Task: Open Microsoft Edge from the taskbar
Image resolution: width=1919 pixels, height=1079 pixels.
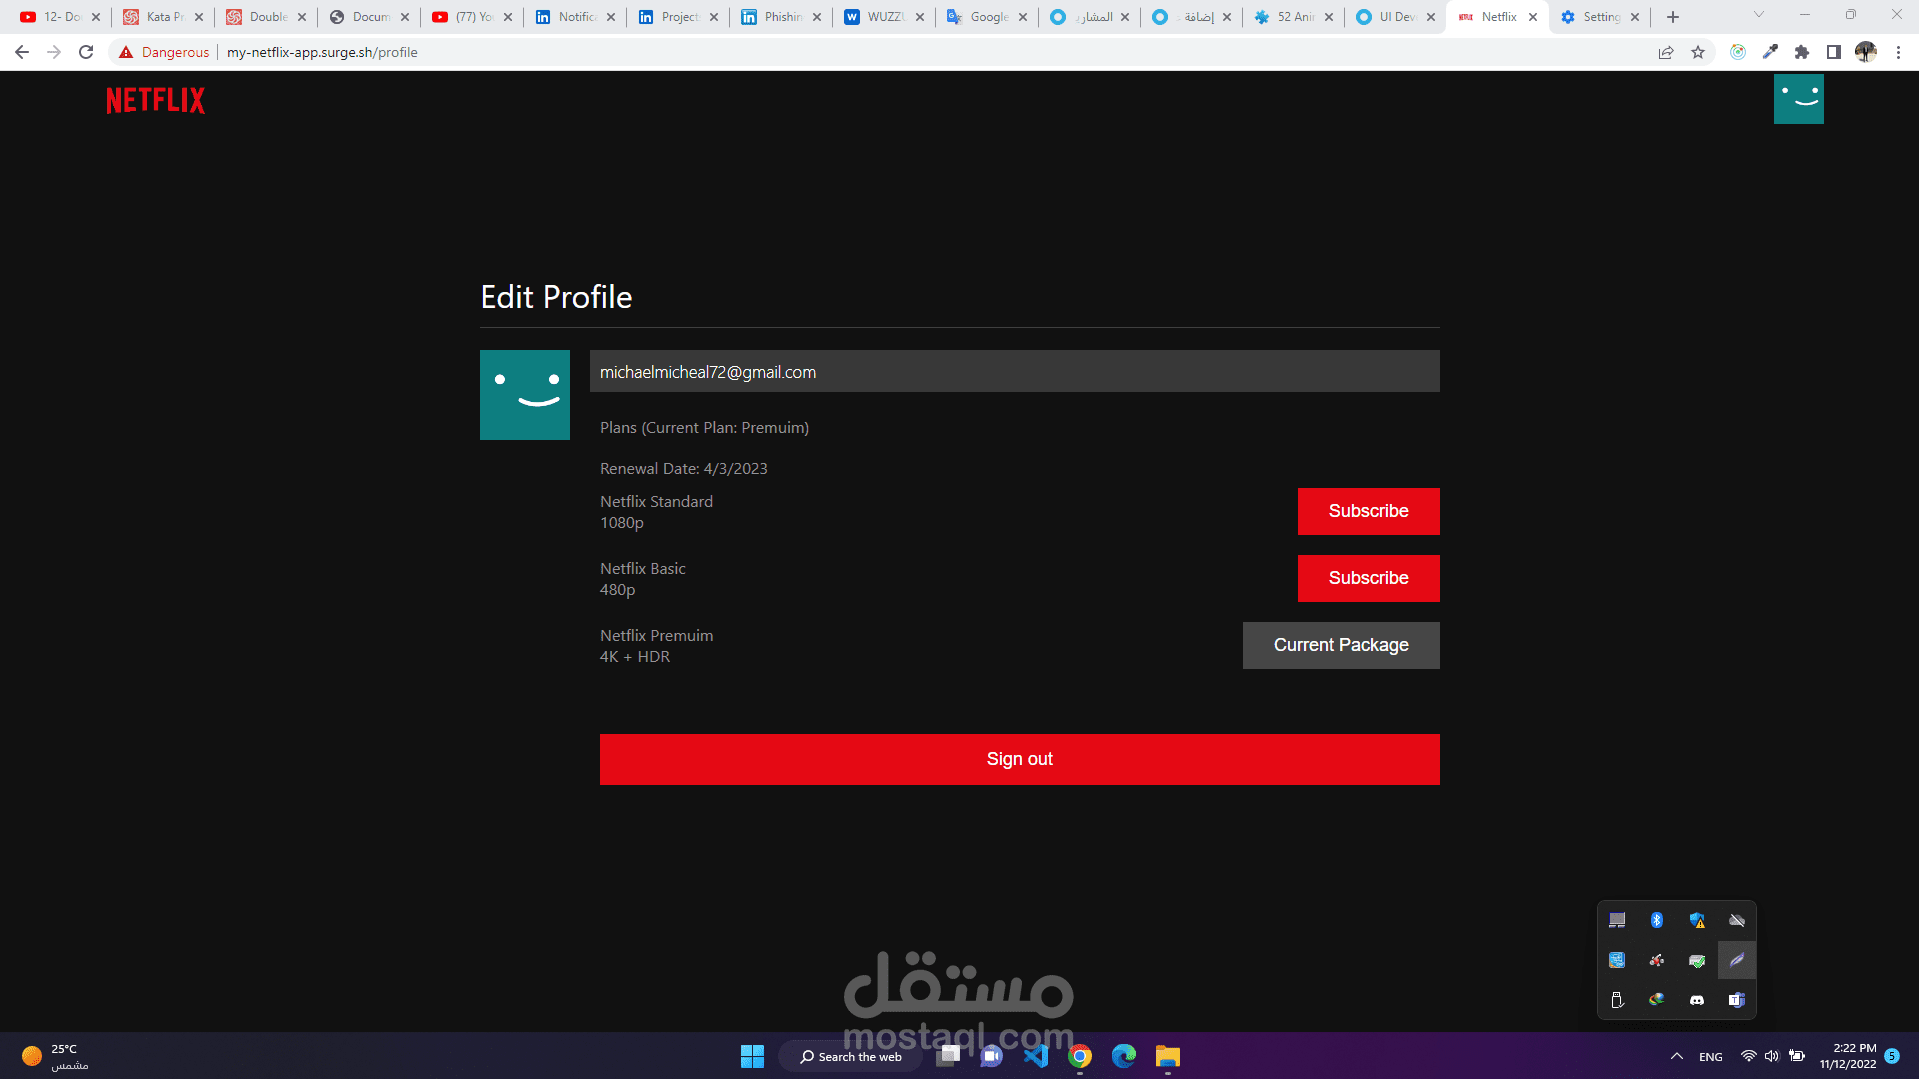Action: click(1124, 1056)
